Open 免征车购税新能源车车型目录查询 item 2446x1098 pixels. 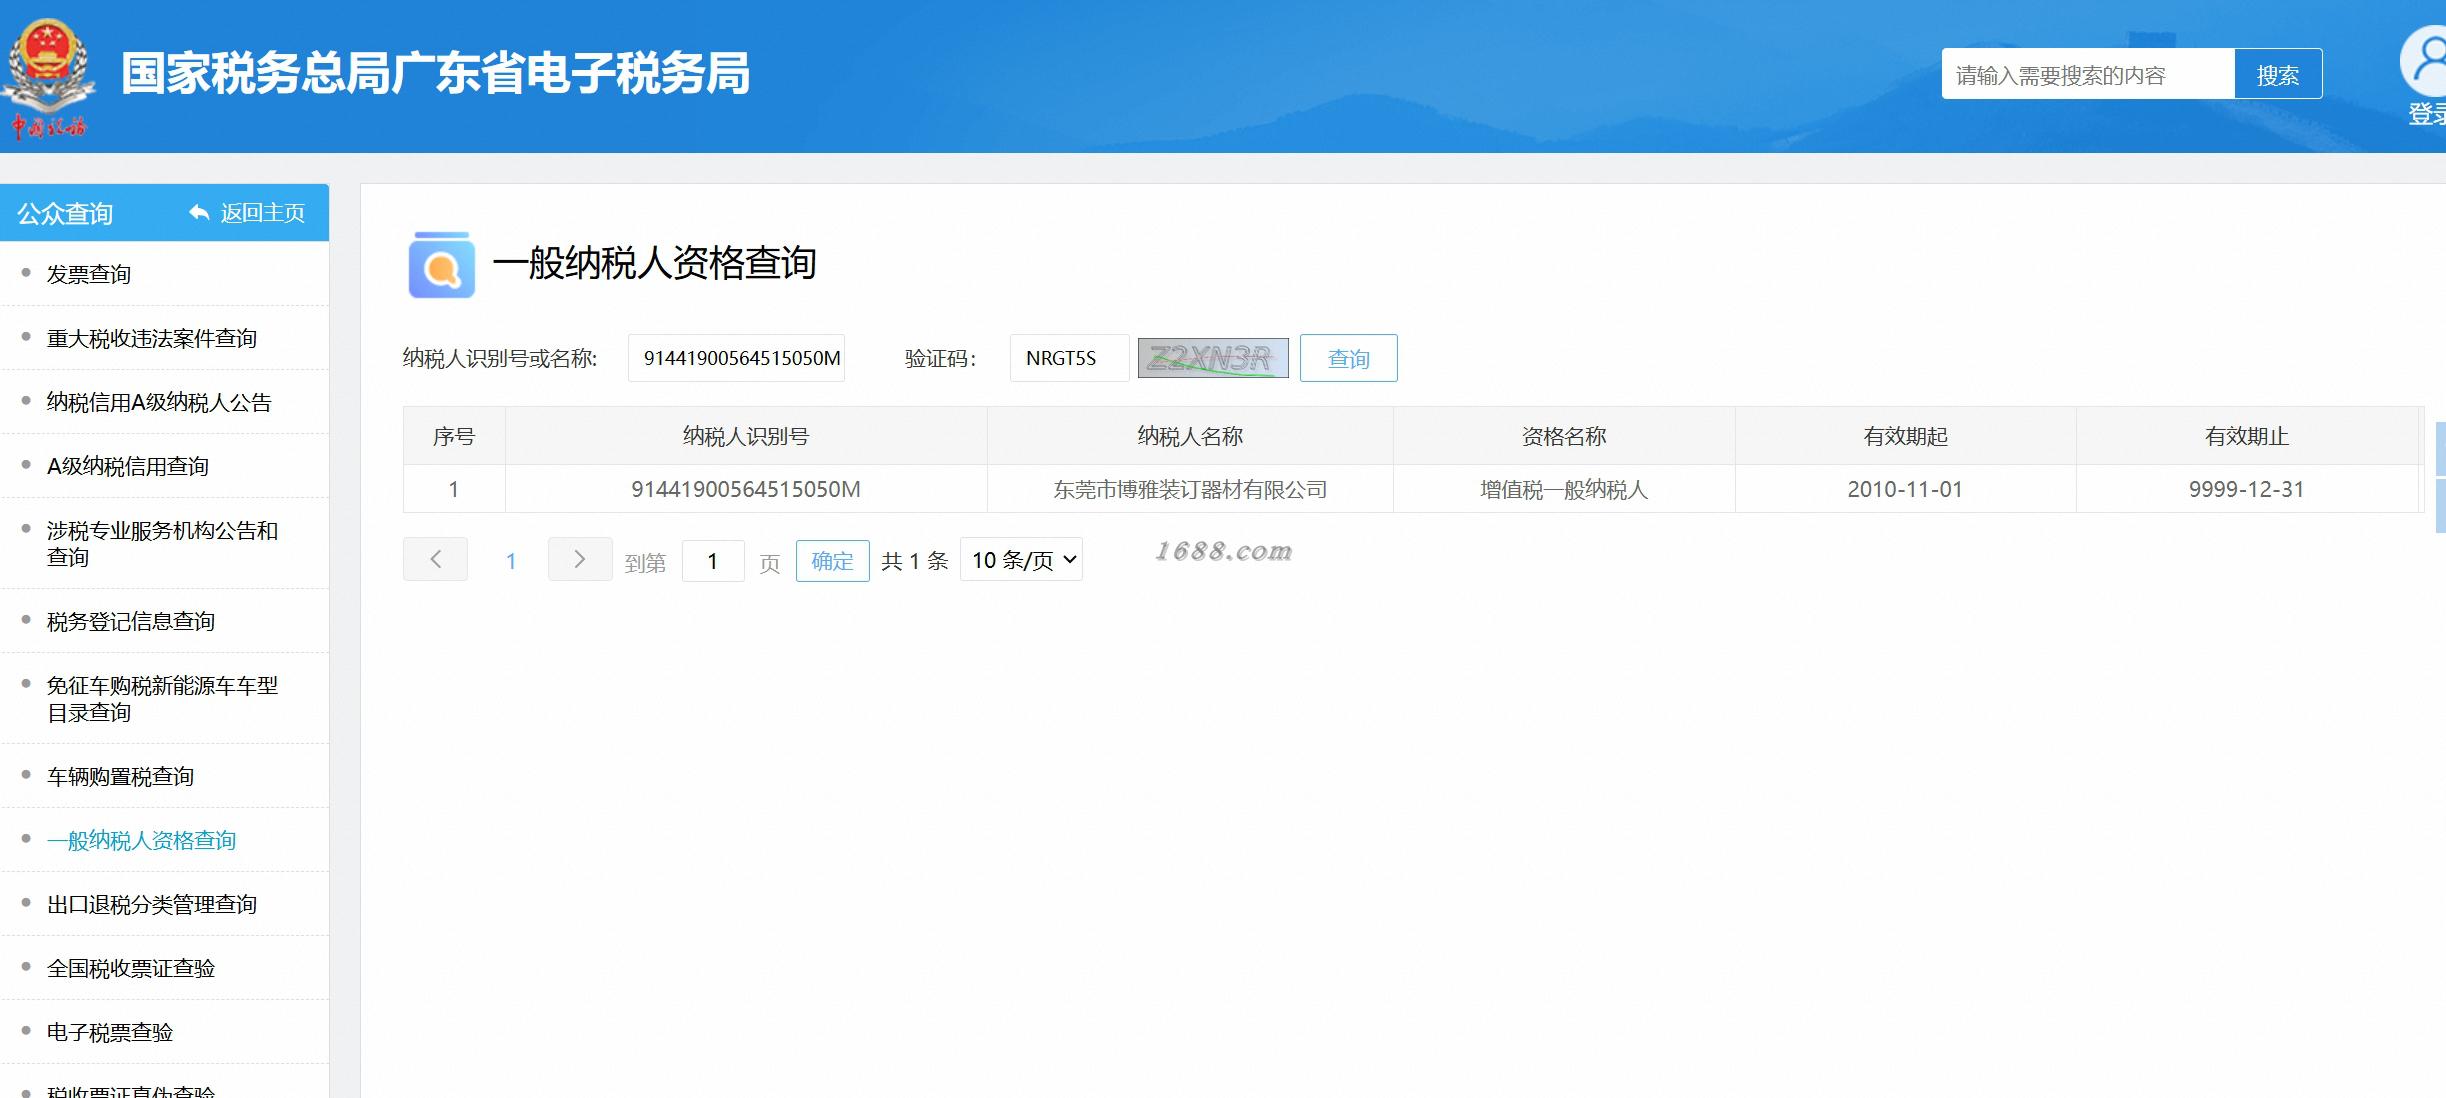162,699
